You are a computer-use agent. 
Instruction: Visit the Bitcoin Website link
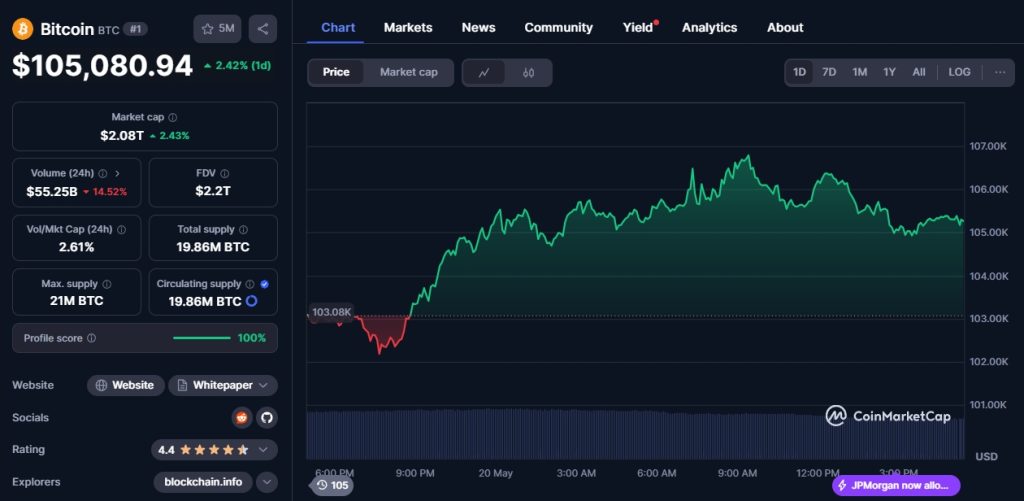[x=125, y=385]
